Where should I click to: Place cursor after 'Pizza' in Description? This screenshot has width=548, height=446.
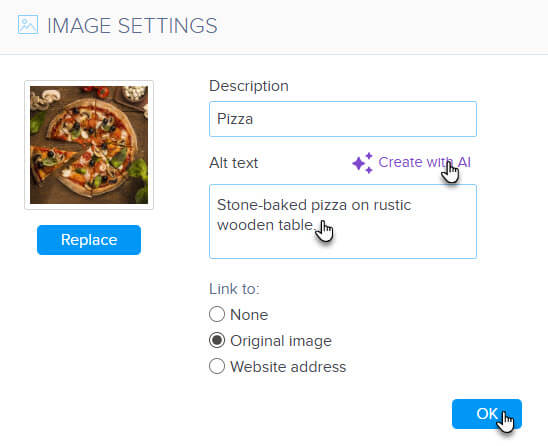254,119
